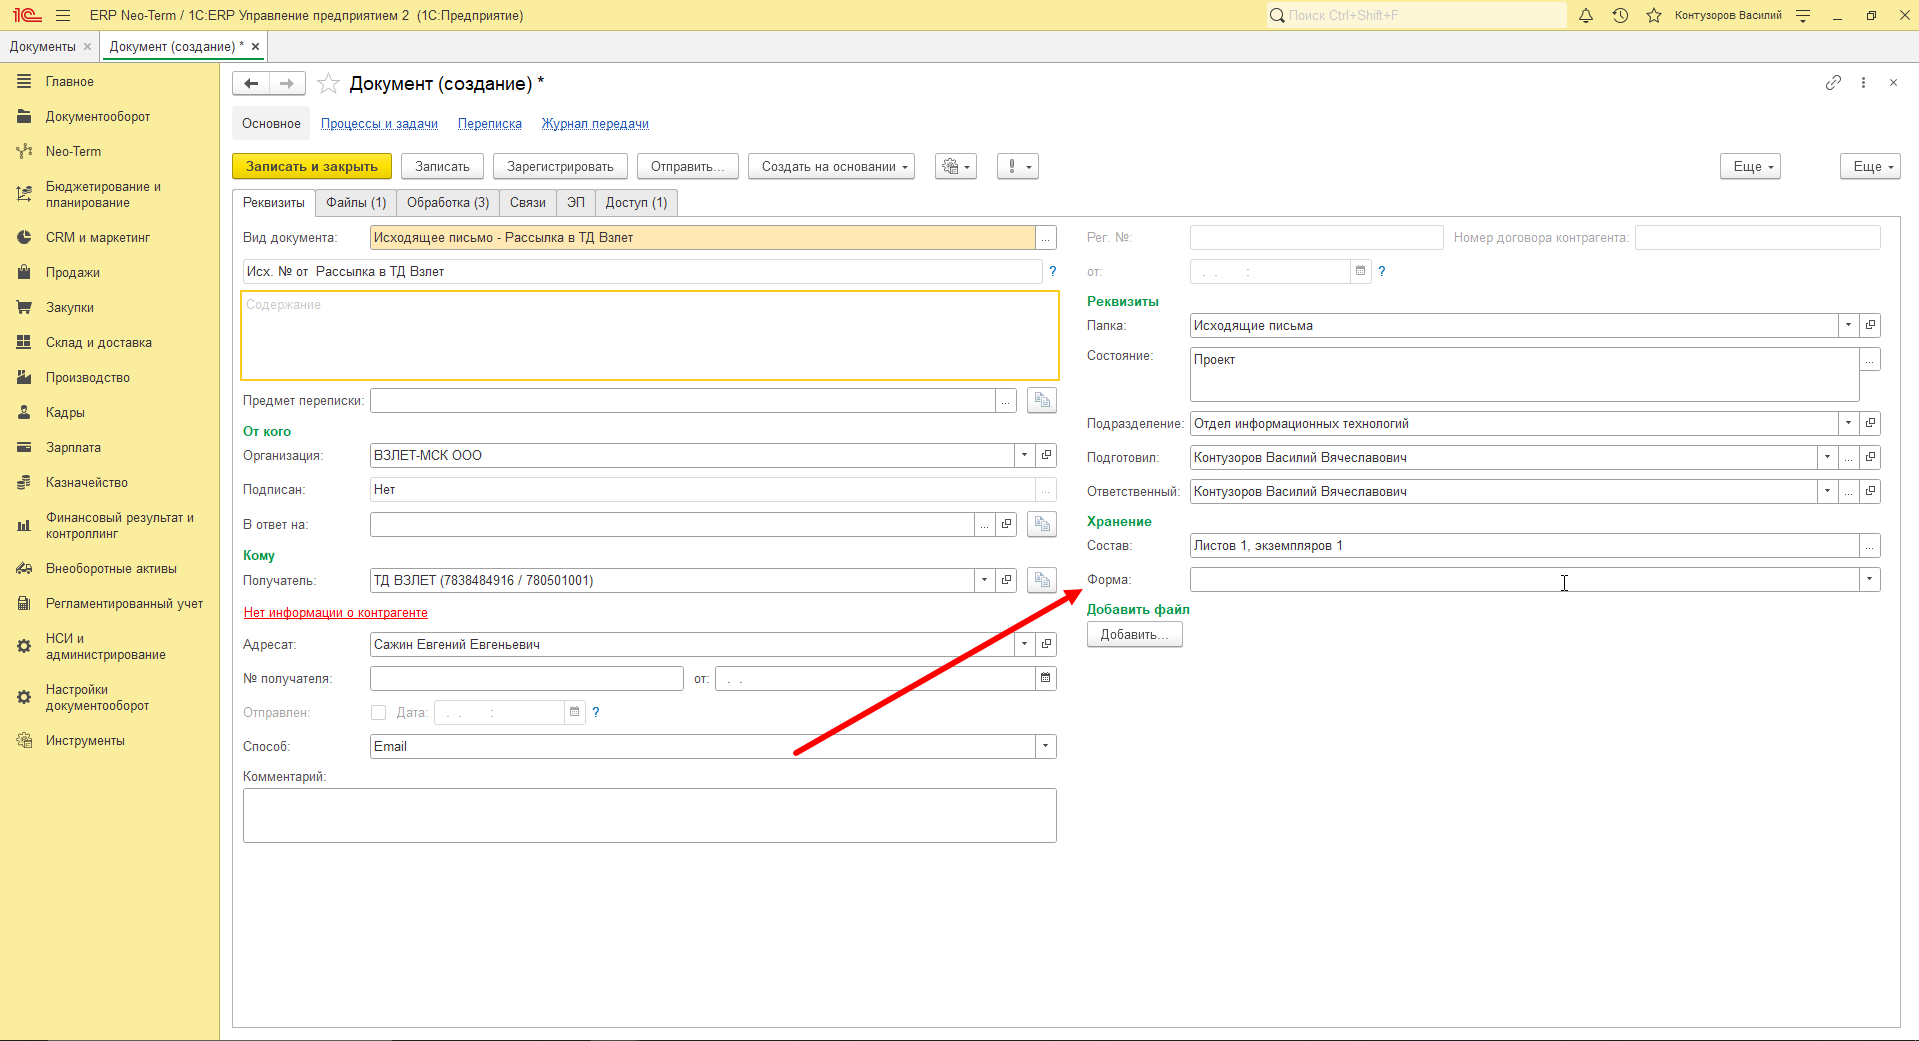Image resolution: width=1919 pixels, height=1041 pixels.
Task: Open print settings icon dropdown
Action: 956,166
